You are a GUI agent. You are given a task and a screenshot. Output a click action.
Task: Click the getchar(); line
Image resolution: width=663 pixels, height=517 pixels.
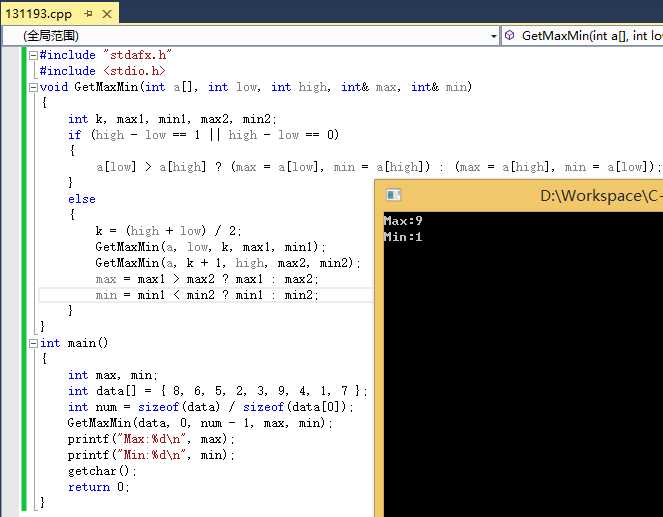coord(102,471)
